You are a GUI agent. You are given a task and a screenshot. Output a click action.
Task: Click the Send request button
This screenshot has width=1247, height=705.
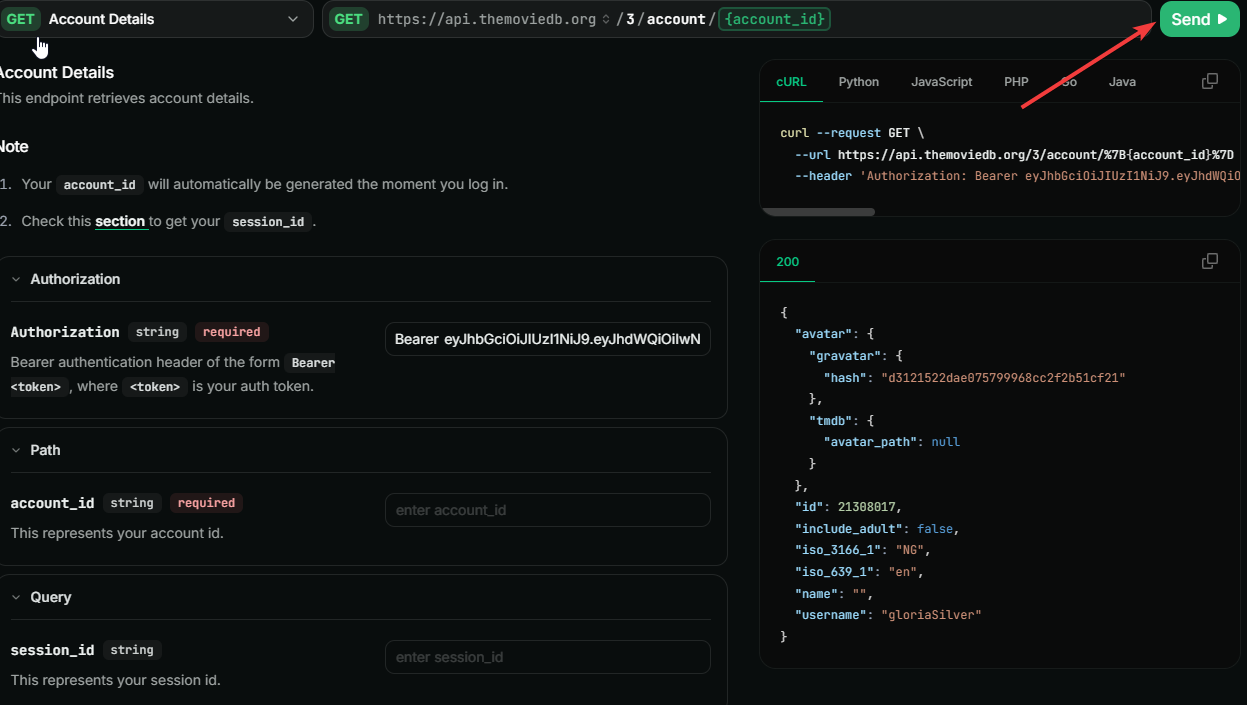[1199, 19]
